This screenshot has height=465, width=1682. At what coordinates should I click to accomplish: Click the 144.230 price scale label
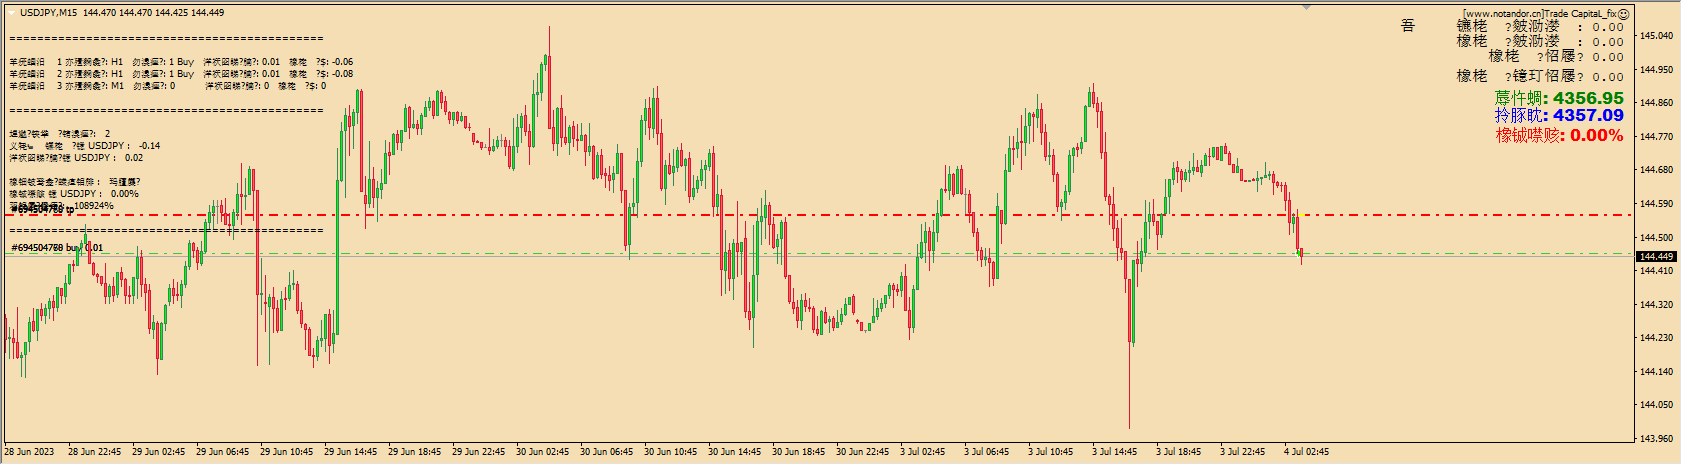pyautogui.click(x=1657, y=338)
